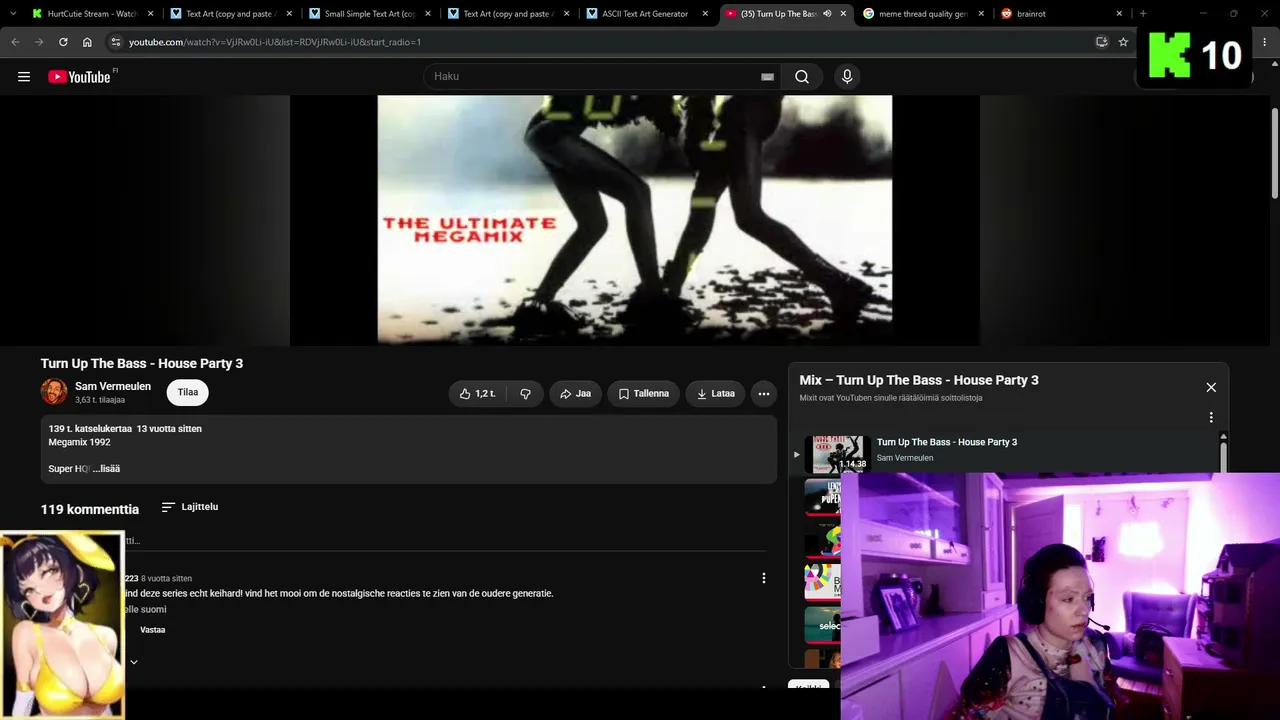Screen dimensions: 1280x720
Task: Close the Turn Up The Bass tab
Action: click(x=843, y=14)
